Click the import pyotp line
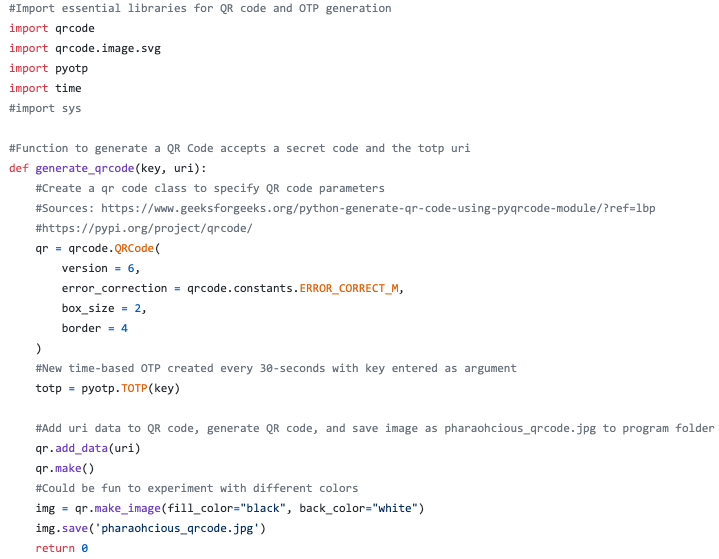This screenshot has width=719, height=559. click(x=48, y=68)
